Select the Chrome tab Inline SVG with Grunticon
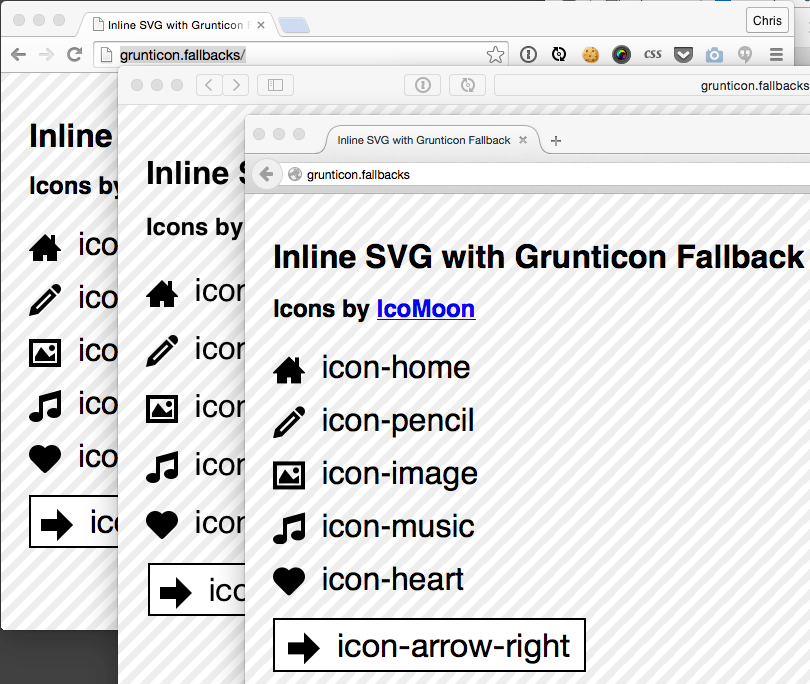The width and height of the screenshot is (810, 684). (x=178, y=25)
